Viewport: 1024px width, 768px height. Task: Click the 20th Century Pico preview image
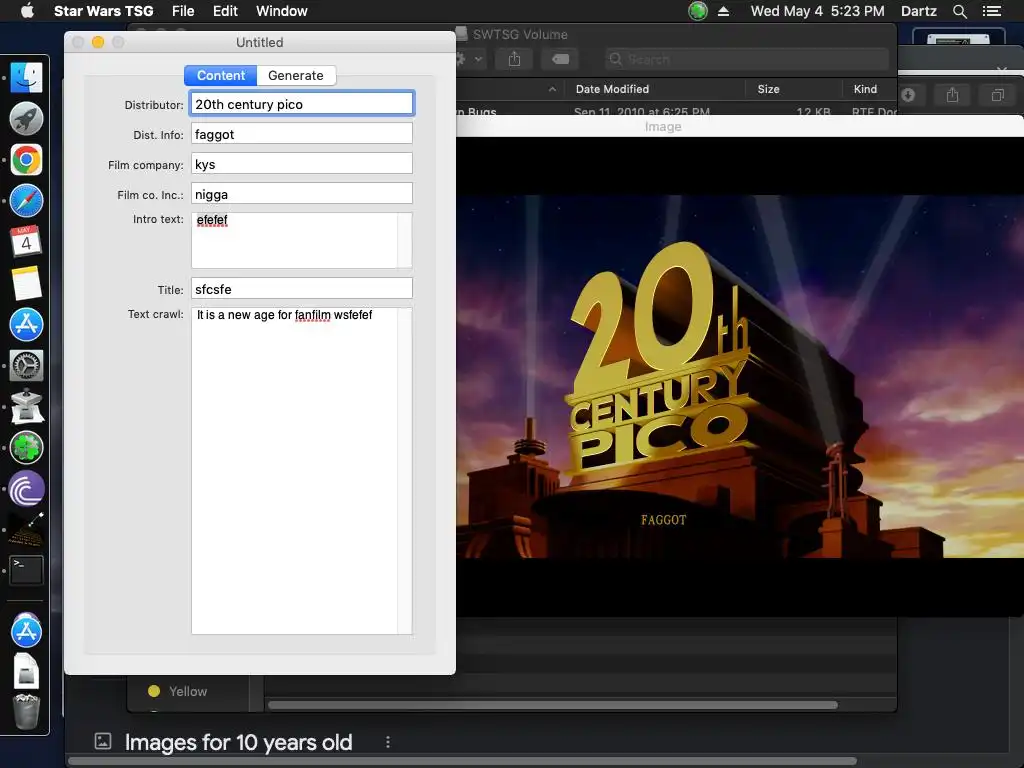click(740, 376)
